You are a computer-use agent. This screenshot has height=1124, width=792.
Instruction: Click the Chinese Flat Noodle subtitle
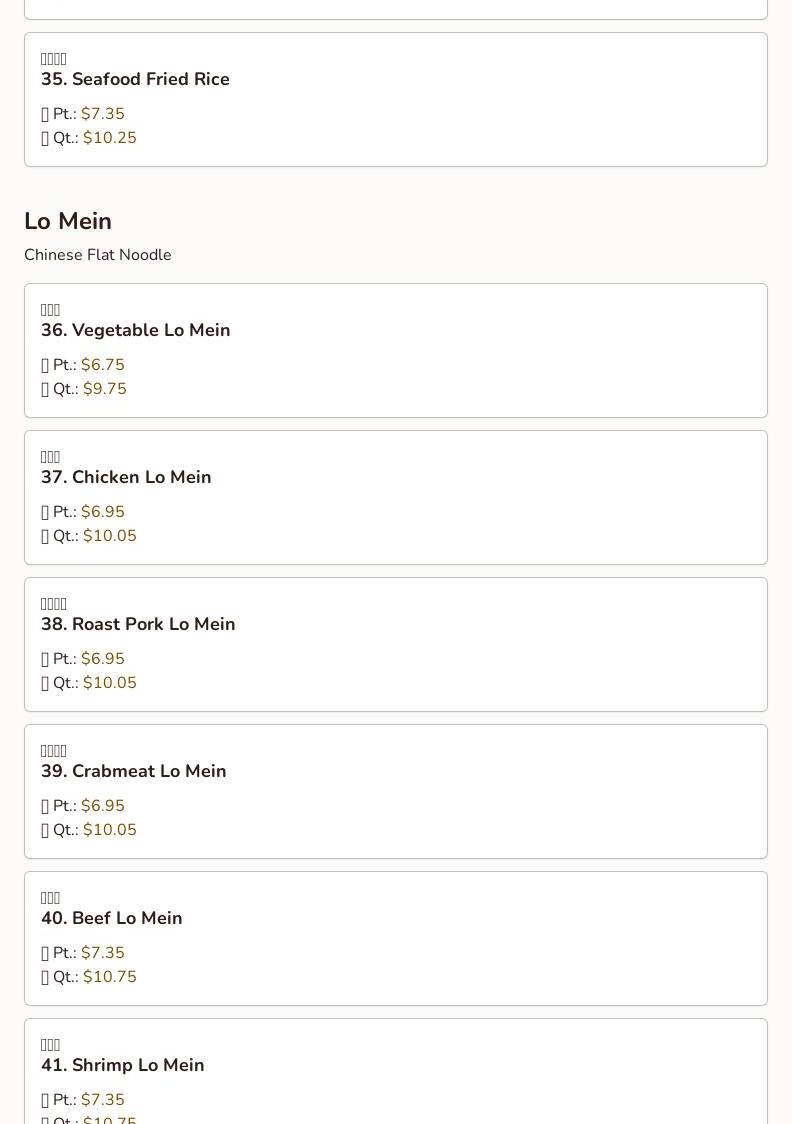pos(98,255)
